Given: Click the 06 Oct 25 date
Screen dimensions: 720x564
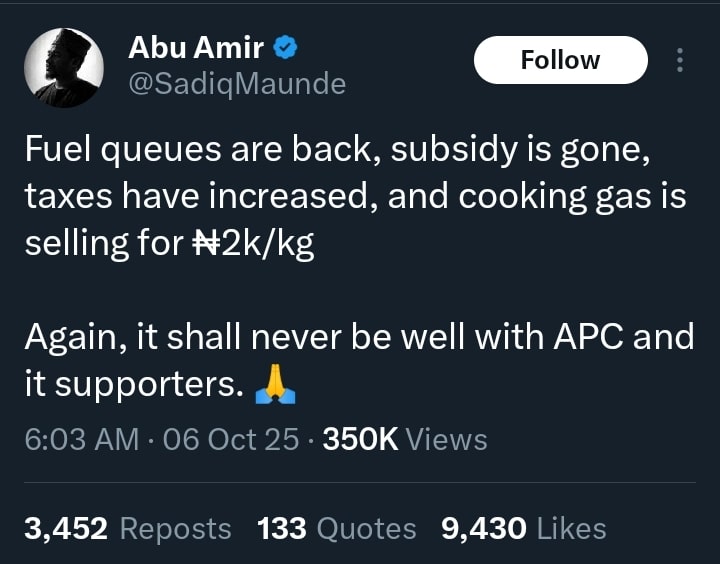Looking at the screenshot, I should 231,439.
